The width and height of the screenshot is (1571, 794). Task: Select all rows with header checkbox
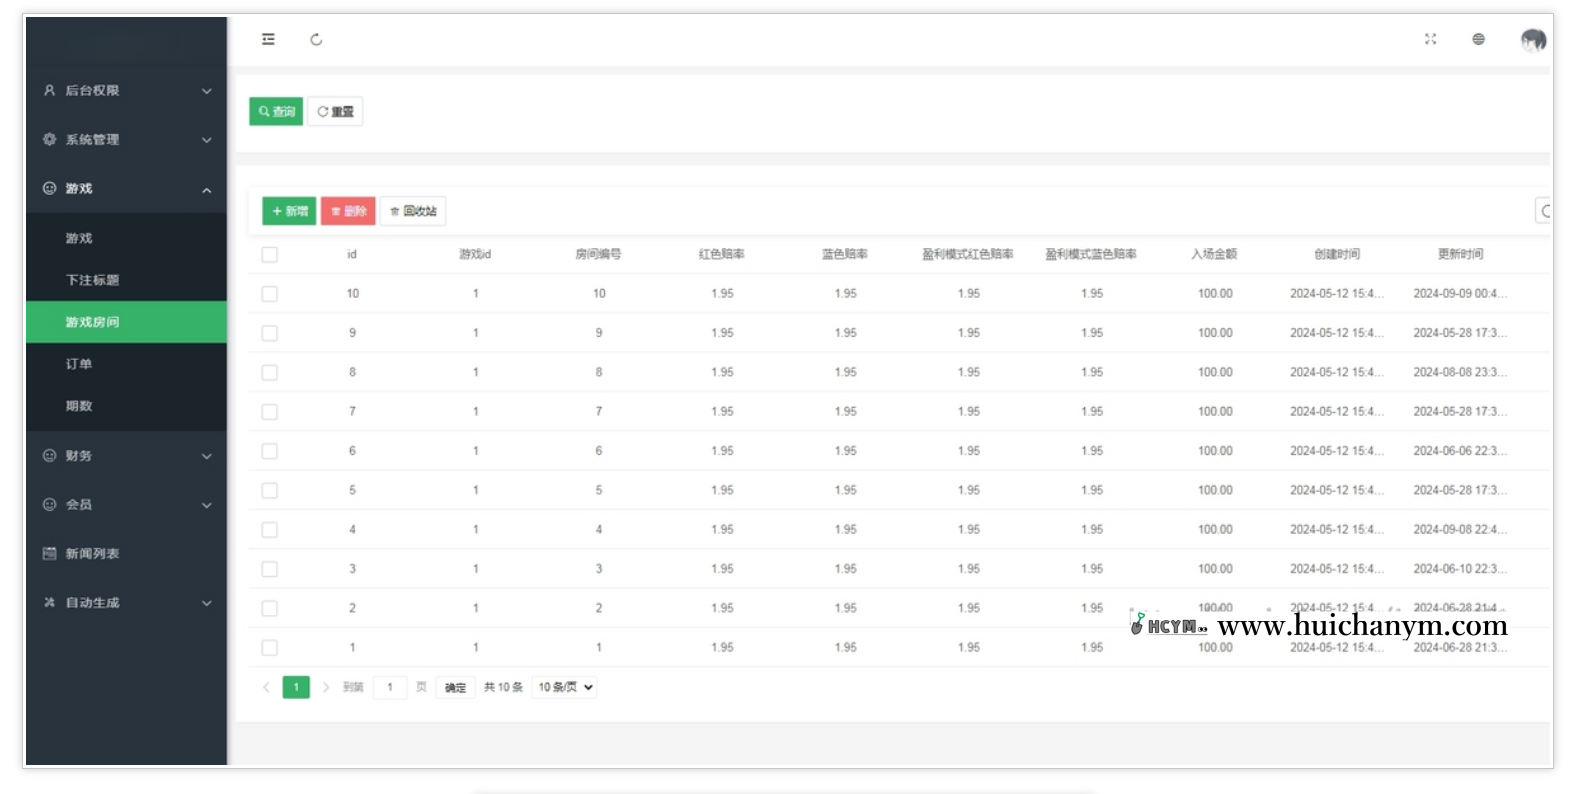[x=270, y=255]
